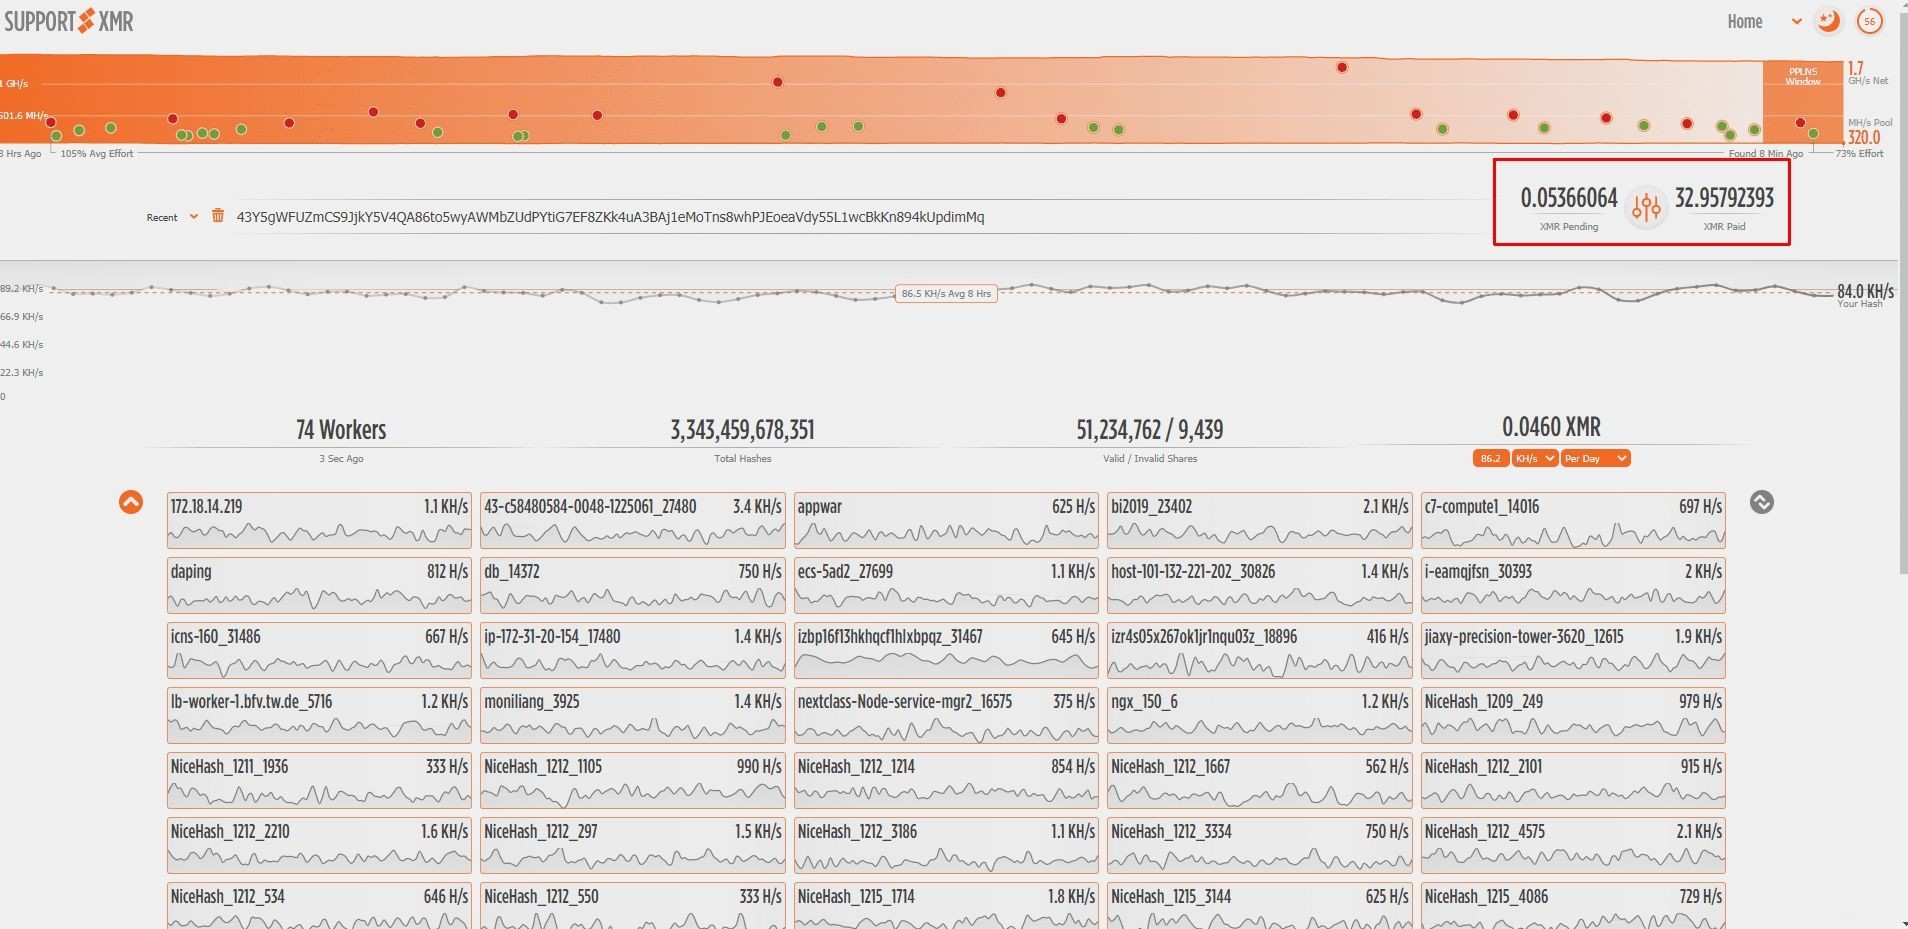Viewport: 1908px width, 929px height.
Task: Click the circular refresh timer showing 56
Action: coord(1869,21)
